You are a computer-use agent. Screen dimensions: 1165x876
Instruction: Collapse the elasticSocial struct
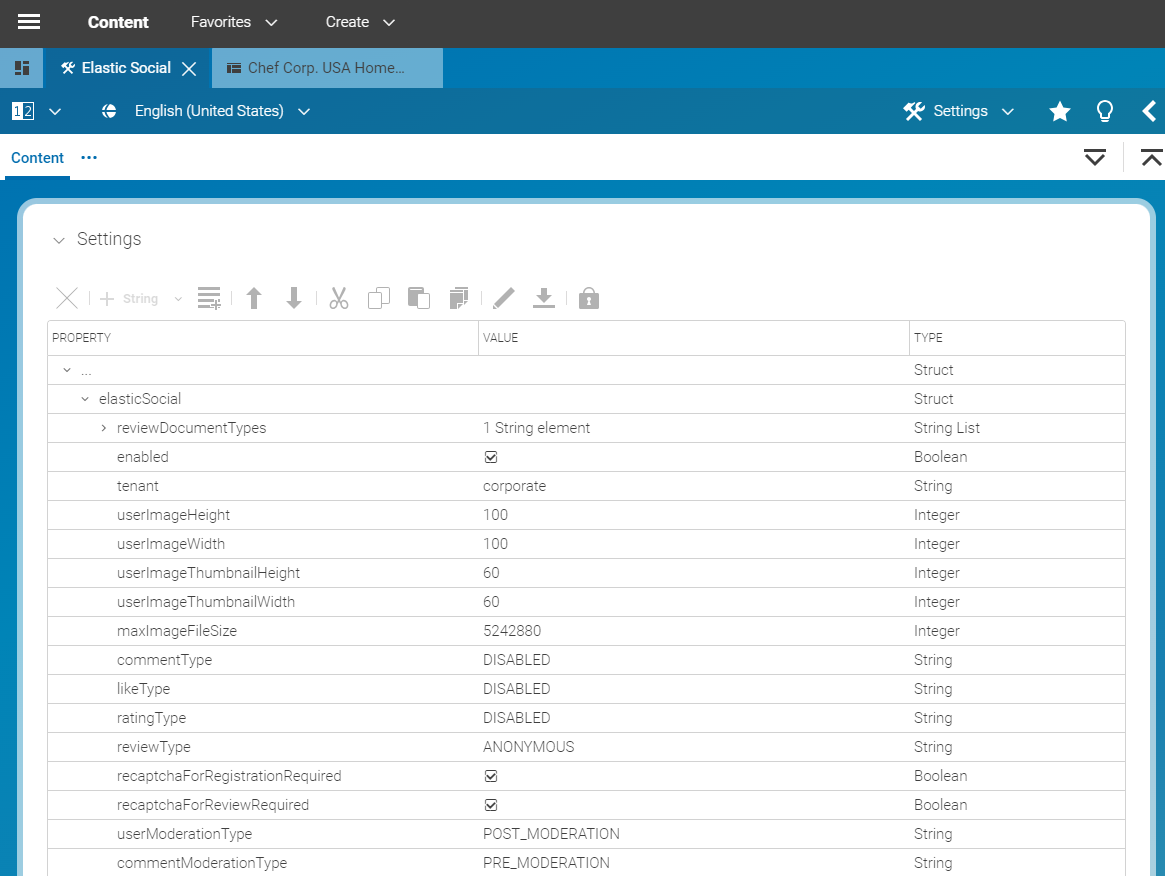pyautogui.click(x=85, y=398)
